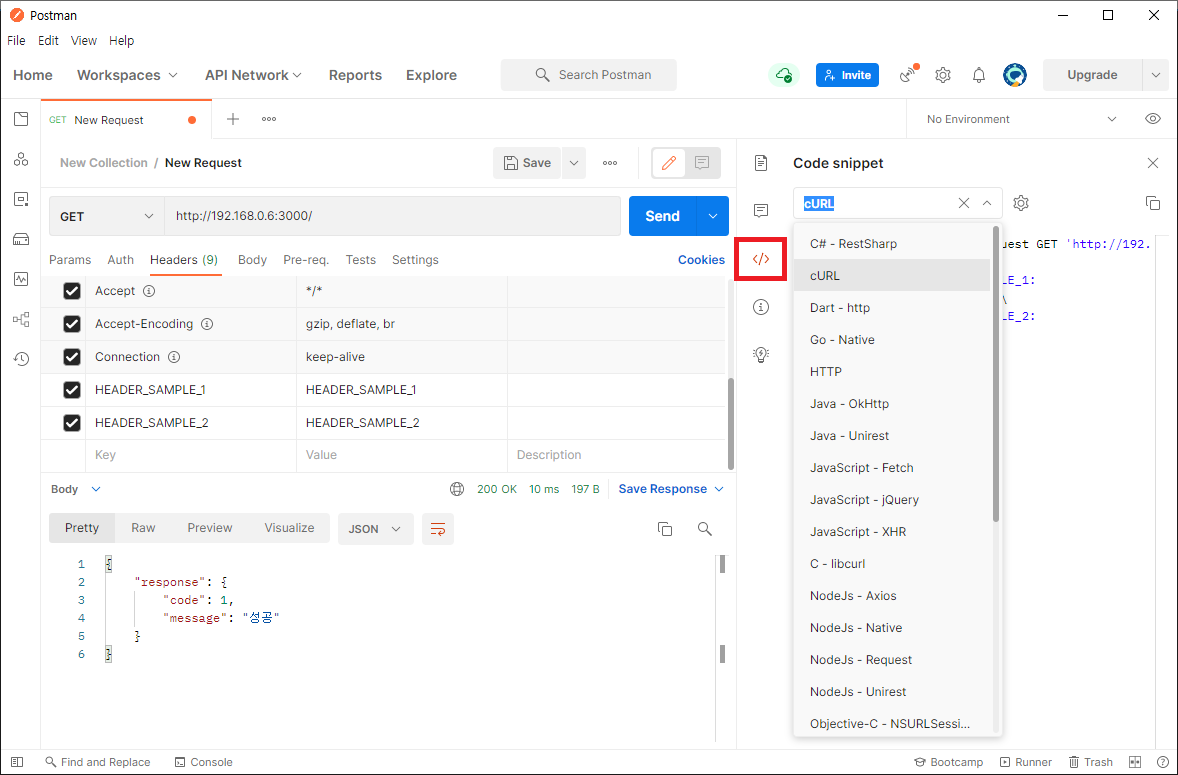The width and height of the screenshot is (1178, 775).
Task: Open the Mock Servers sidebar icon
Action: pos(21,239)
